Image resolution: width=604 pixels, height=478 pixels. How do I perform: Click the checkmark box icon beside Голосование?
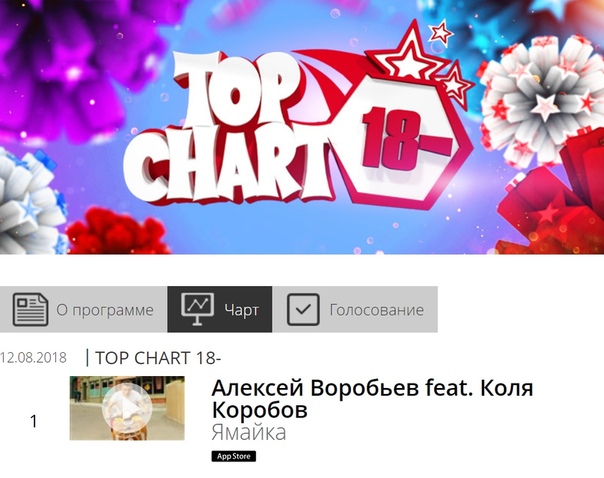tap(303, 309)
